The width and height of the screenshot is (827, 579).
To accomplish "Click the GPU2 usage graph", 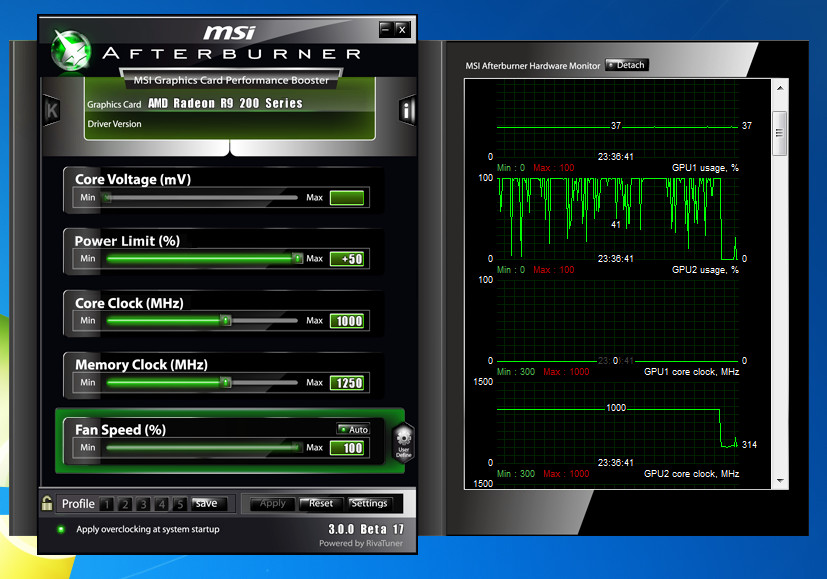I will coord(617,320).
